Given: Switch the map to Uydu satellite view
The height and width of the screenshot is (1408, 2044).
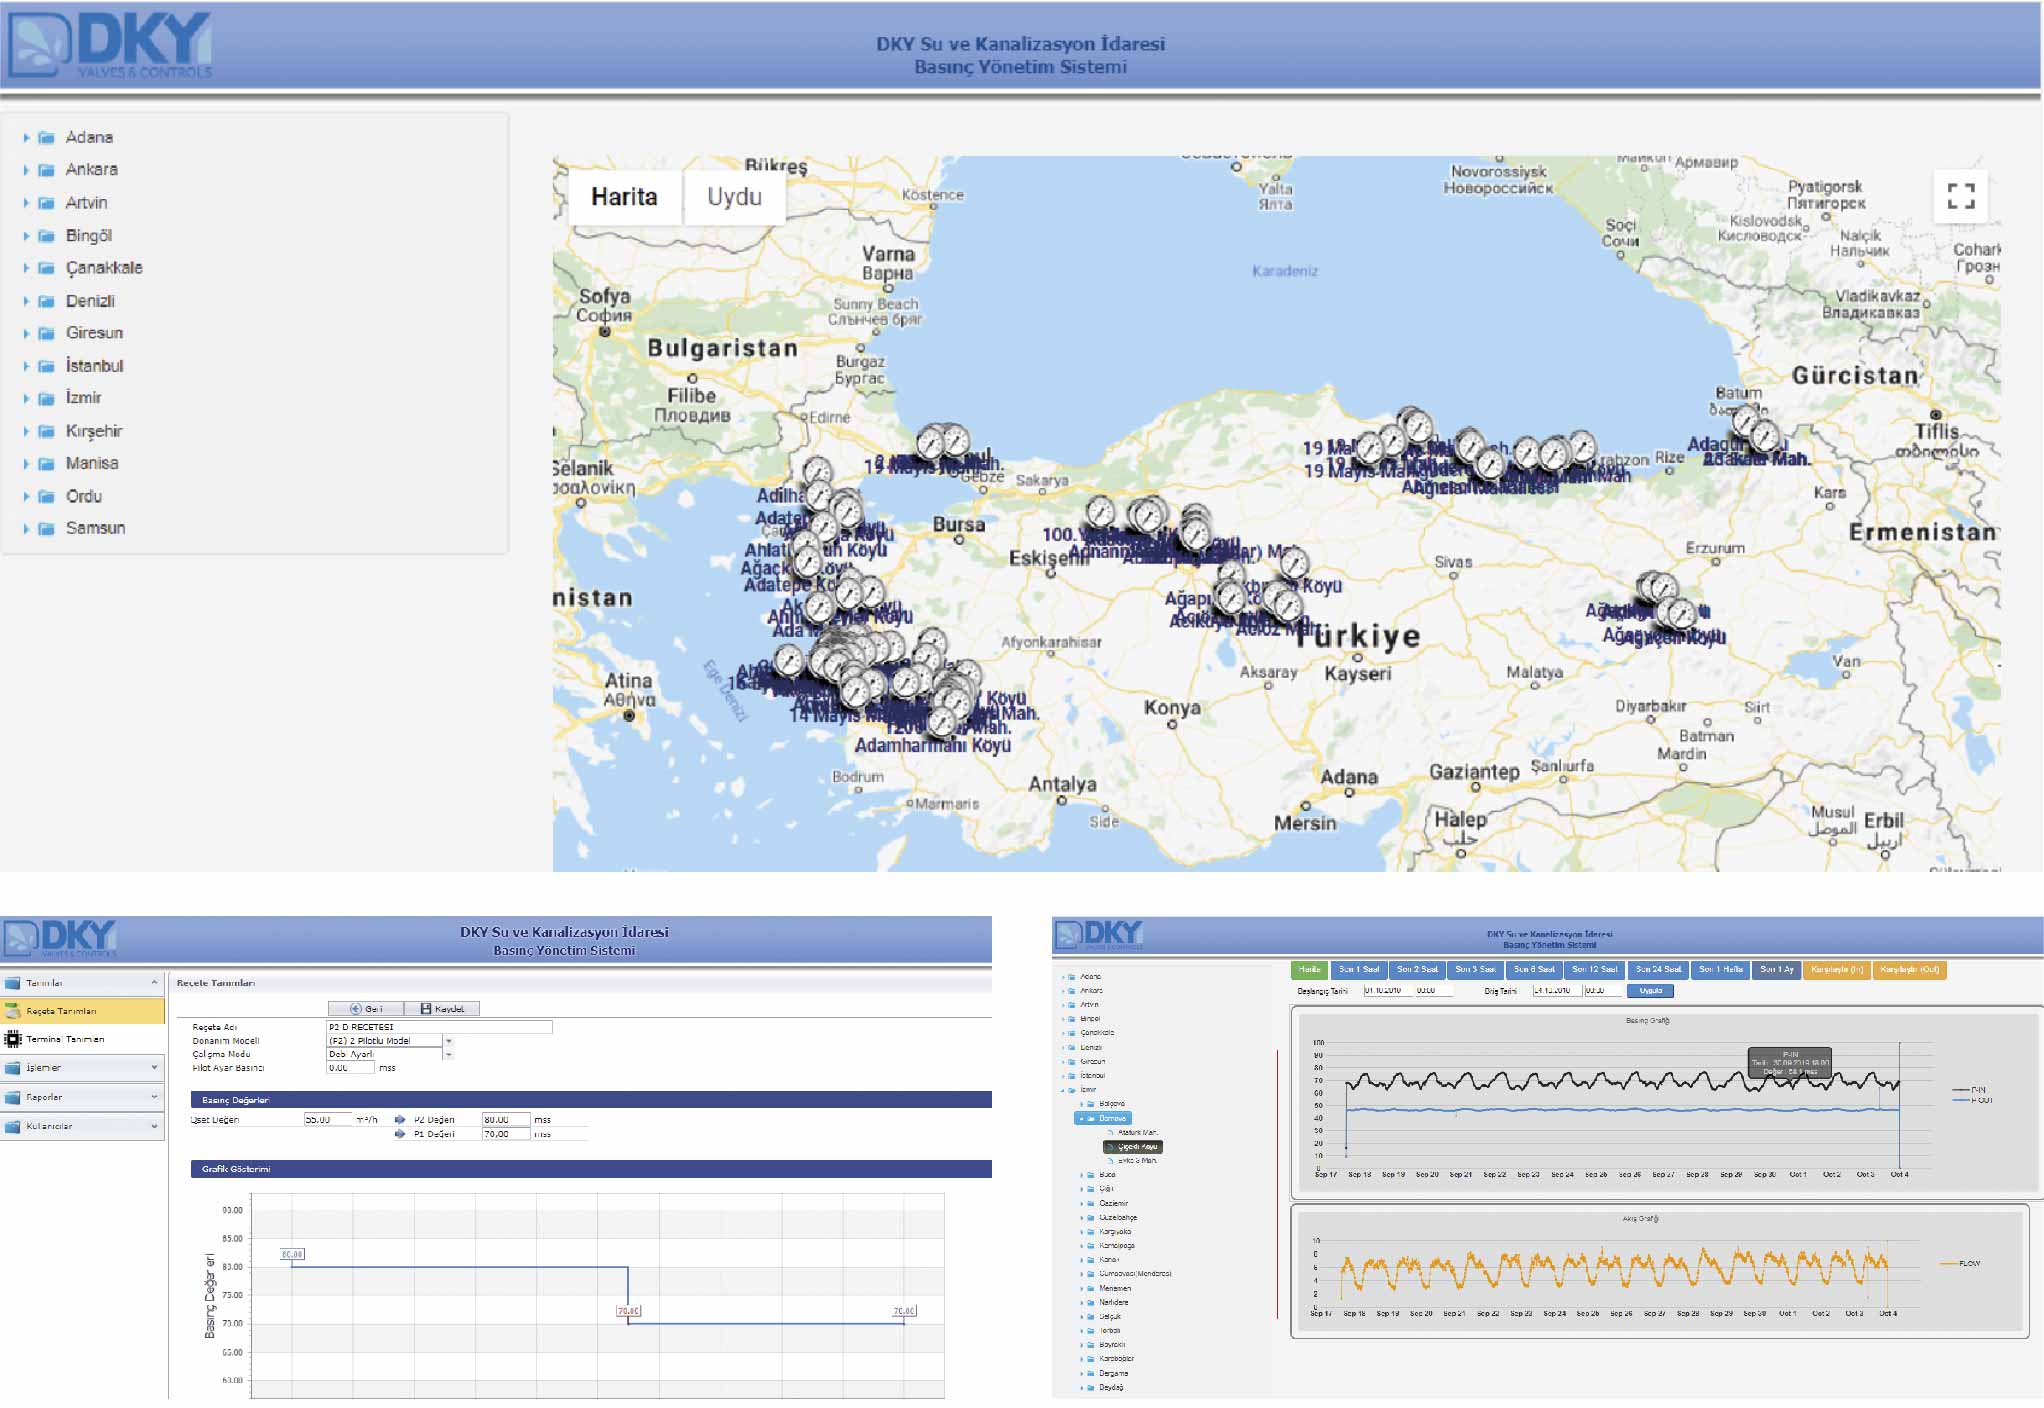Looking at the screenshot, I should coord(734,196).
